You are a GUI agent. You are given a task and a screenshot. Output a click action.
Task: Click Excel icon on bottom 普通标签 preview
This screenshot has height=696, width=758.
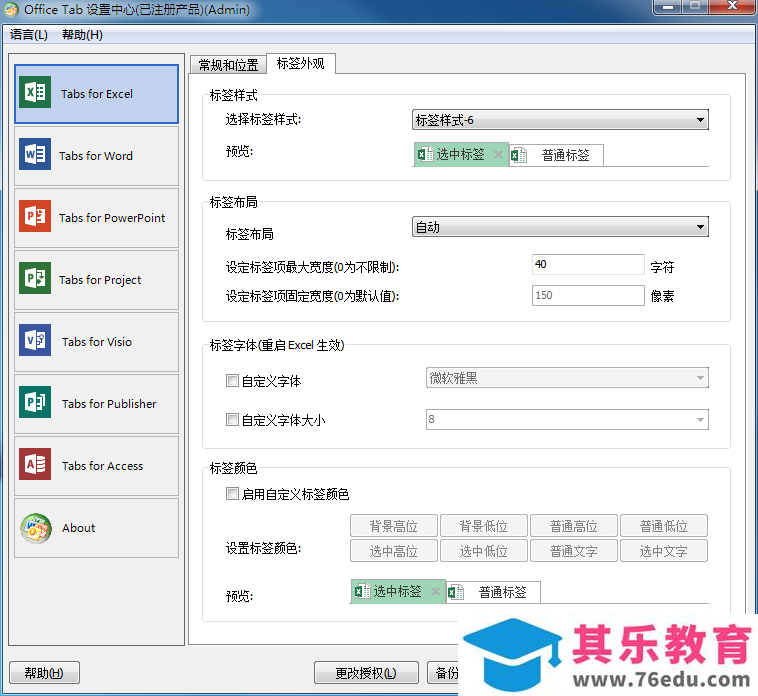[455, 592]
